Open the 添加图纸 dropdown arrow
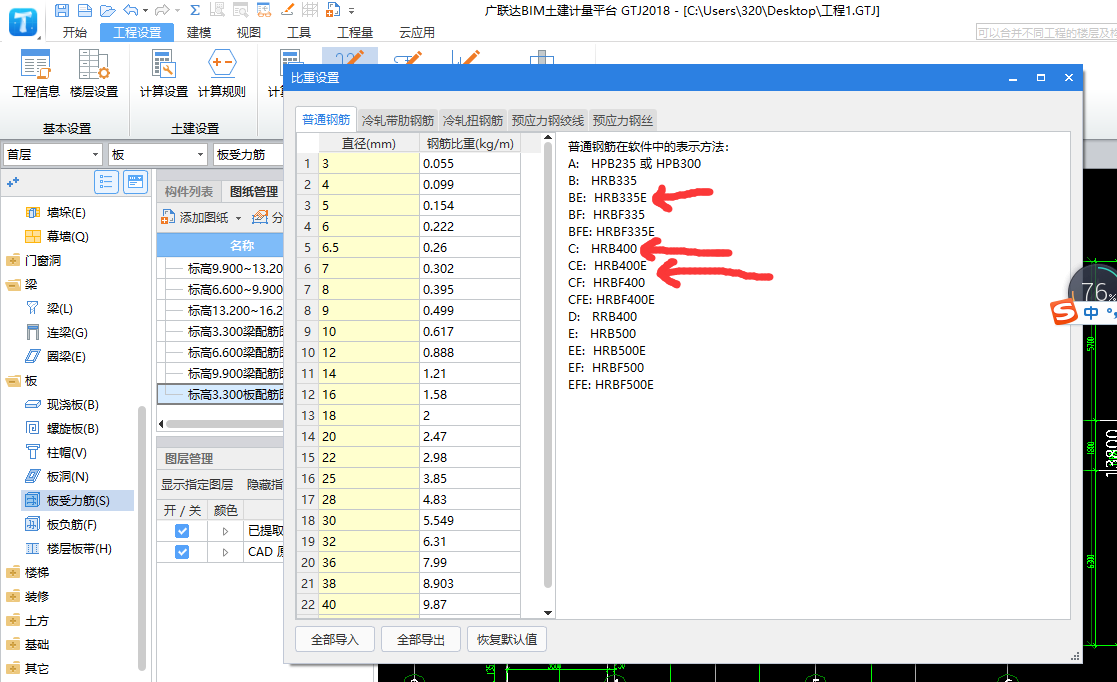 click(239, 218)
